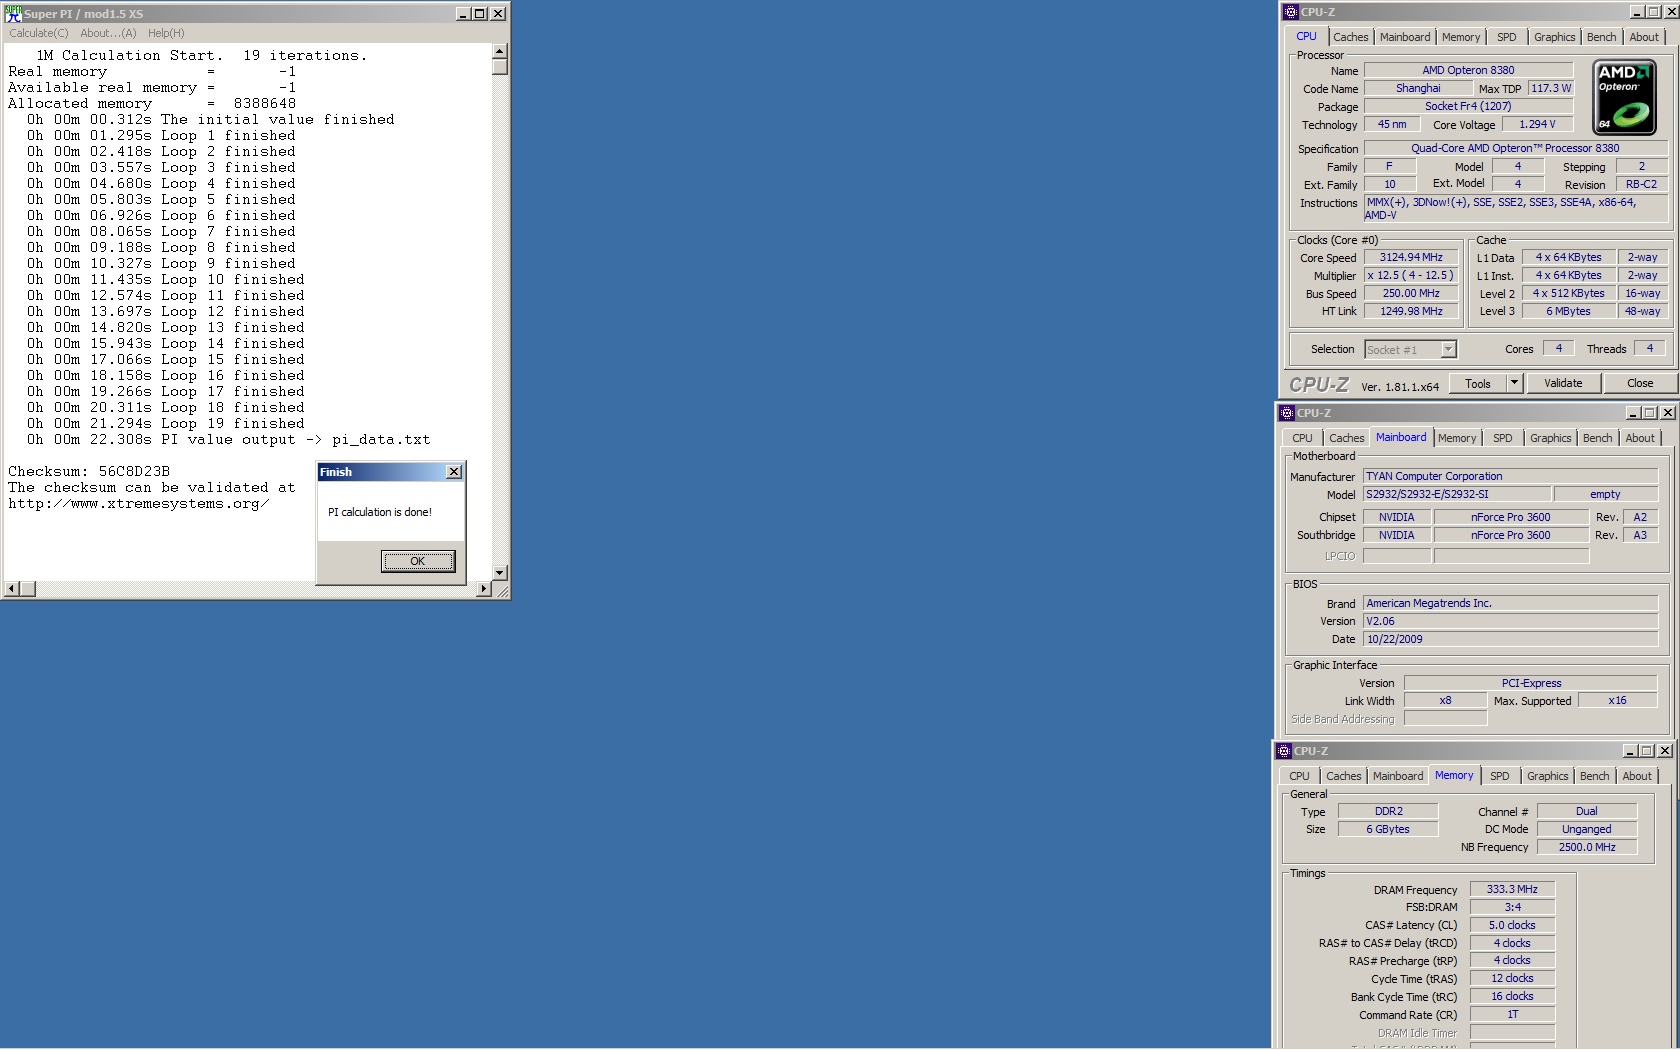Click the BIOS version field V2.06

tap(1510, 621)
